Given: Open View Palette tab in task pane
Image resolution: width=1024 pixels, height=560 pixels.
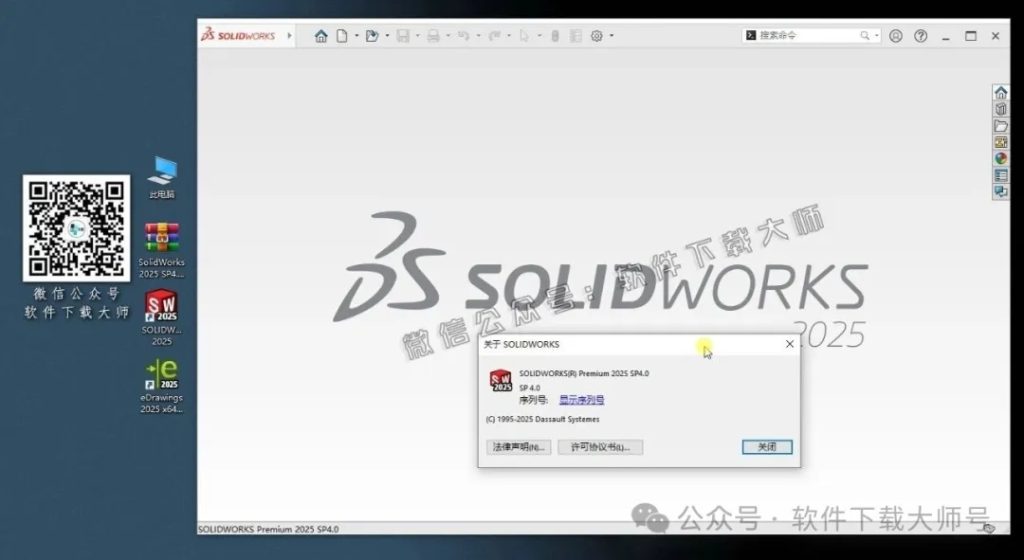Looking at the screenshot, I should coord(1000,142).
